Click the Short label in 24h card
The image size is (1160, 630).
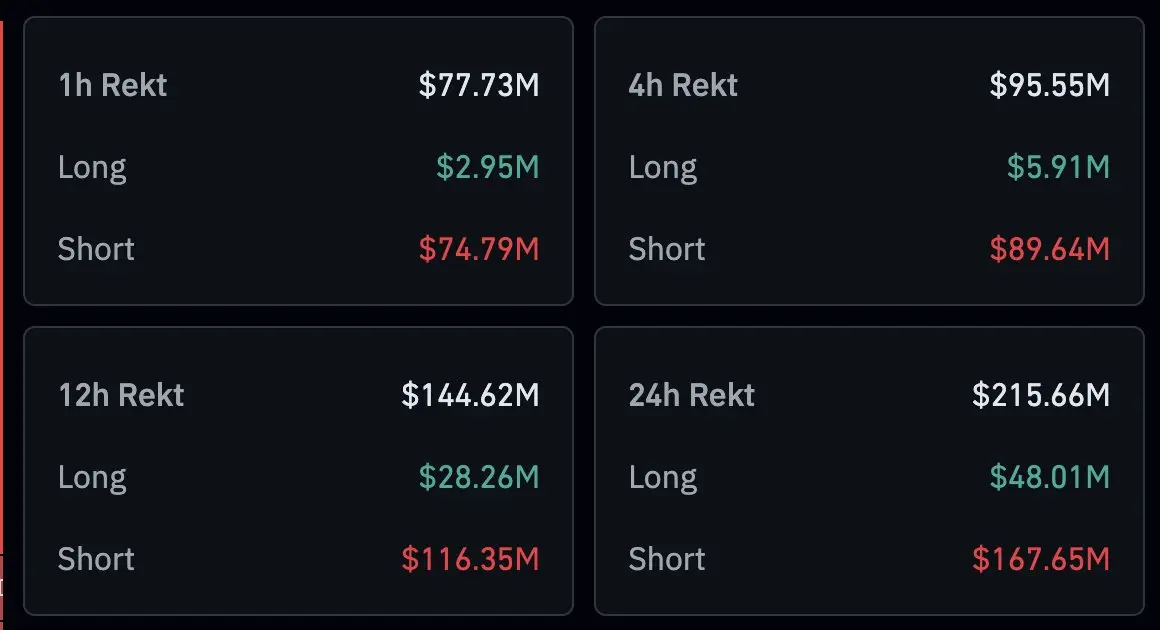667,559
